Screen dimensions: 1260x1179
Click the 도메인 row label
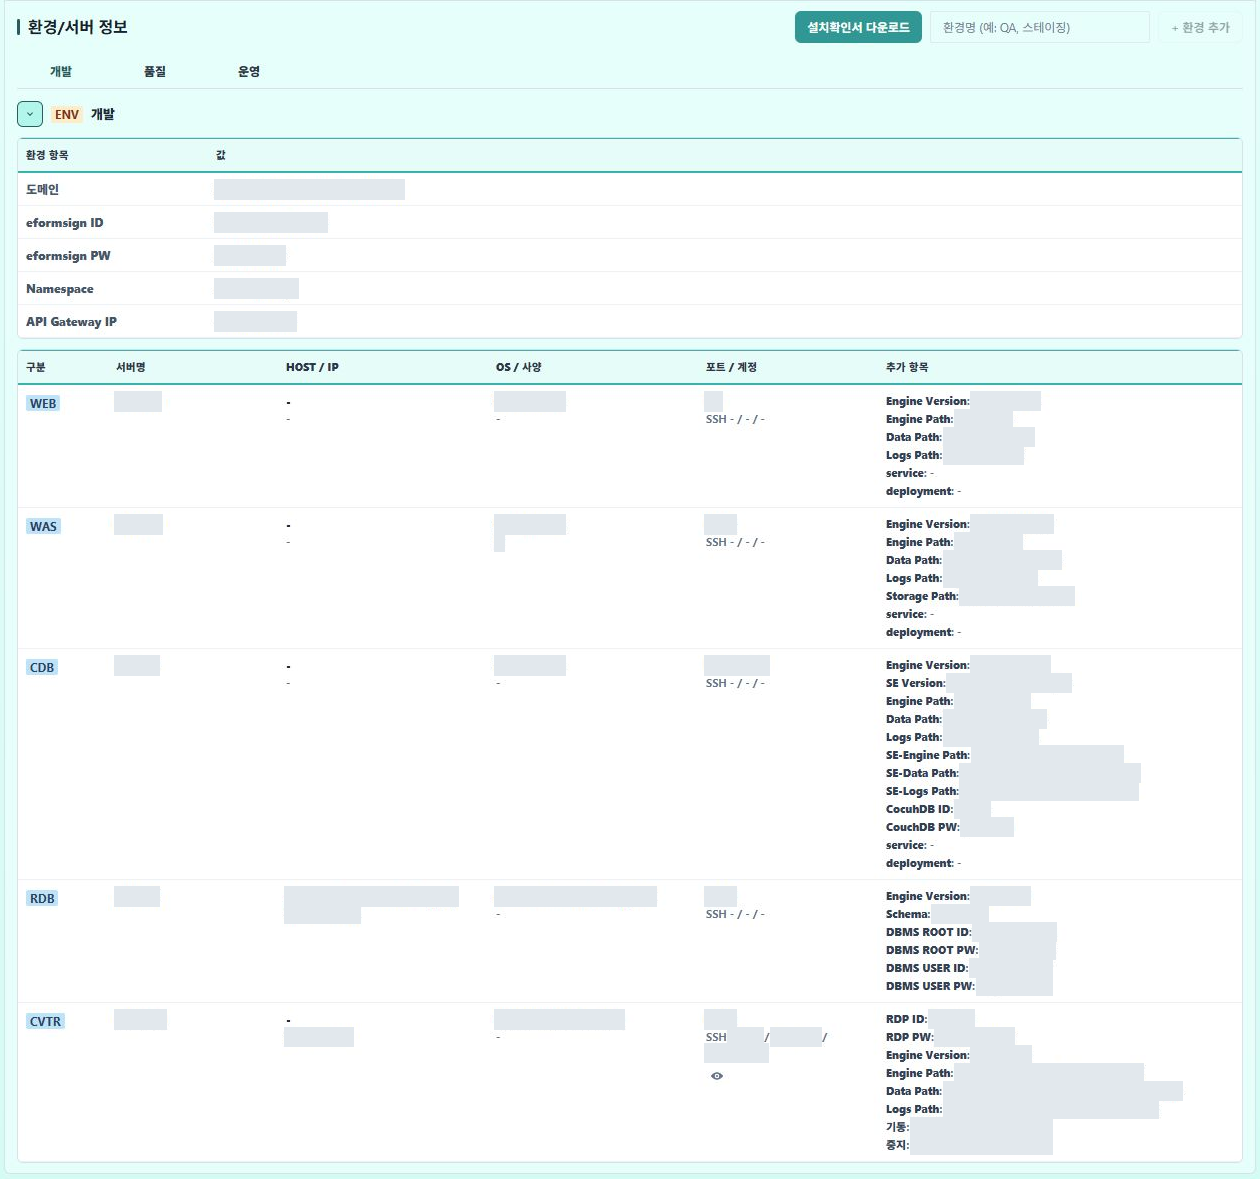pyautogui.click(x=43, y=189)
